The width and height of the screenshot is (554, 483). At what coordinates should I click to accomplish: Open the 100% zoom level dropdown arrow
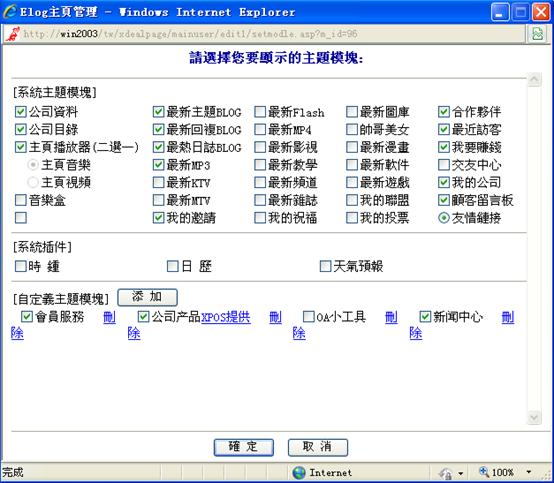click(x=529, y=472)
